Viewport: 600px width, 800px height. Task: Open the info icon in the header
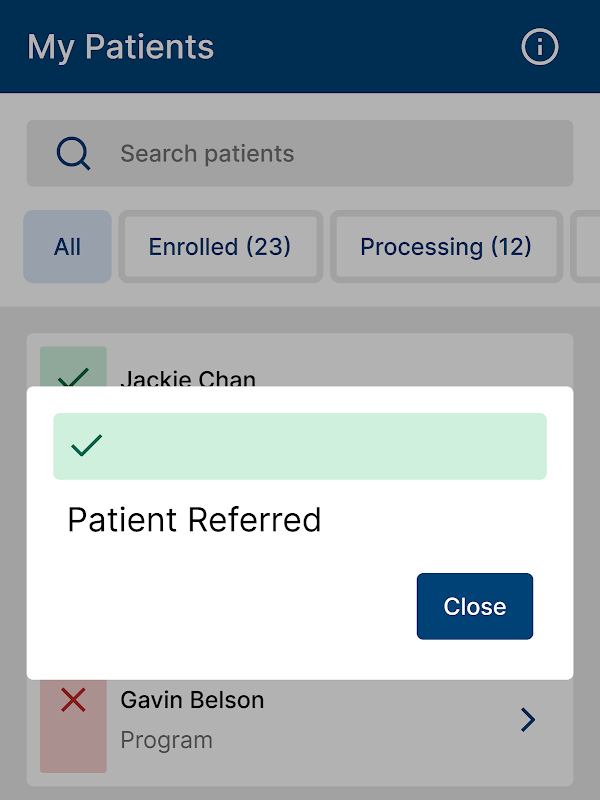[x=540, y=47]
